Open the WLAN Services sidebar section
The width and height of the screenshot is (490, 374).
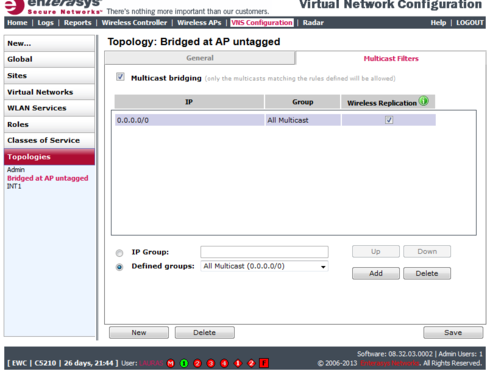click(49, 108)
